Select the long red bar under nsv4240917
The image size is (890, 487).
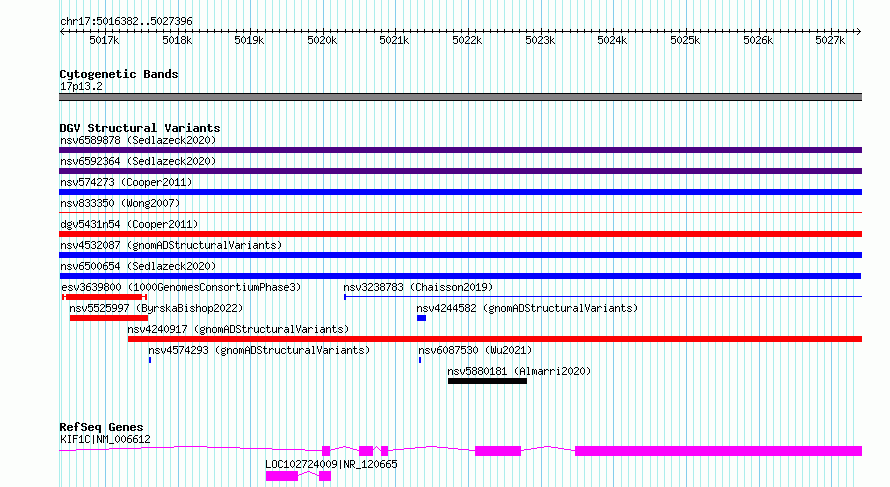tap(495, 339)
